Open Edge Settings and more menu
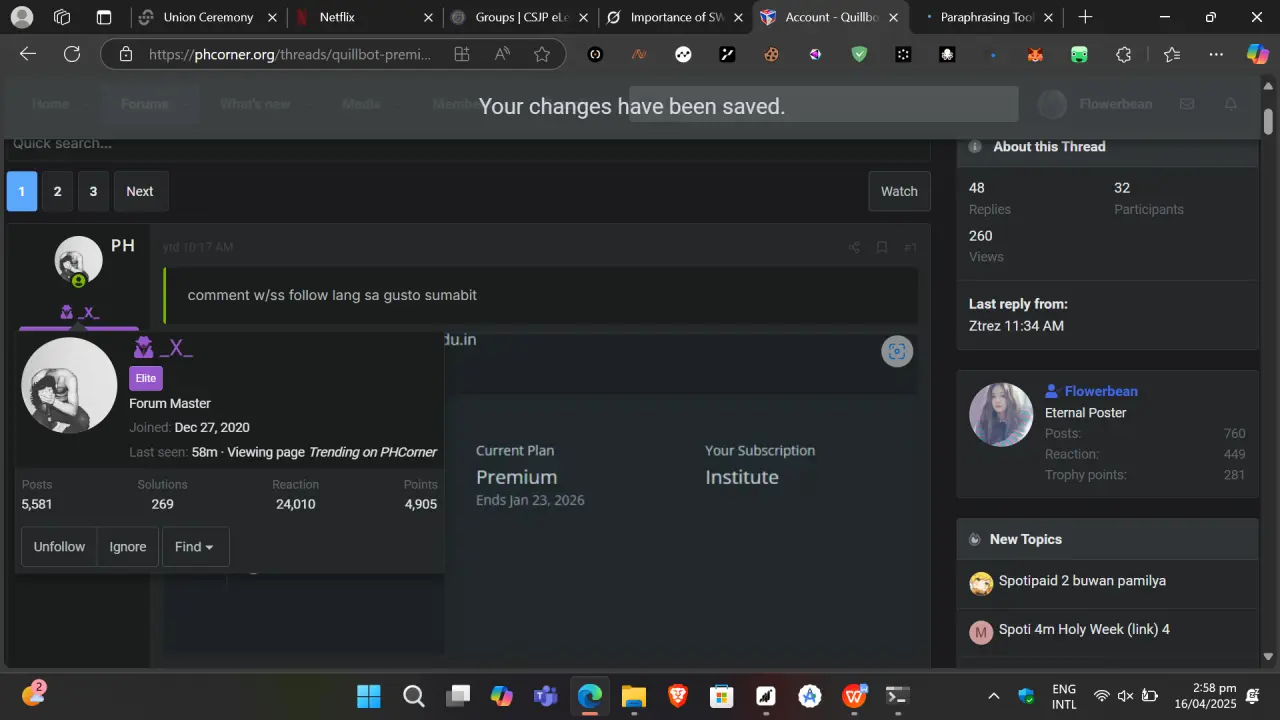The image size is (1280, 720). 1216,55
